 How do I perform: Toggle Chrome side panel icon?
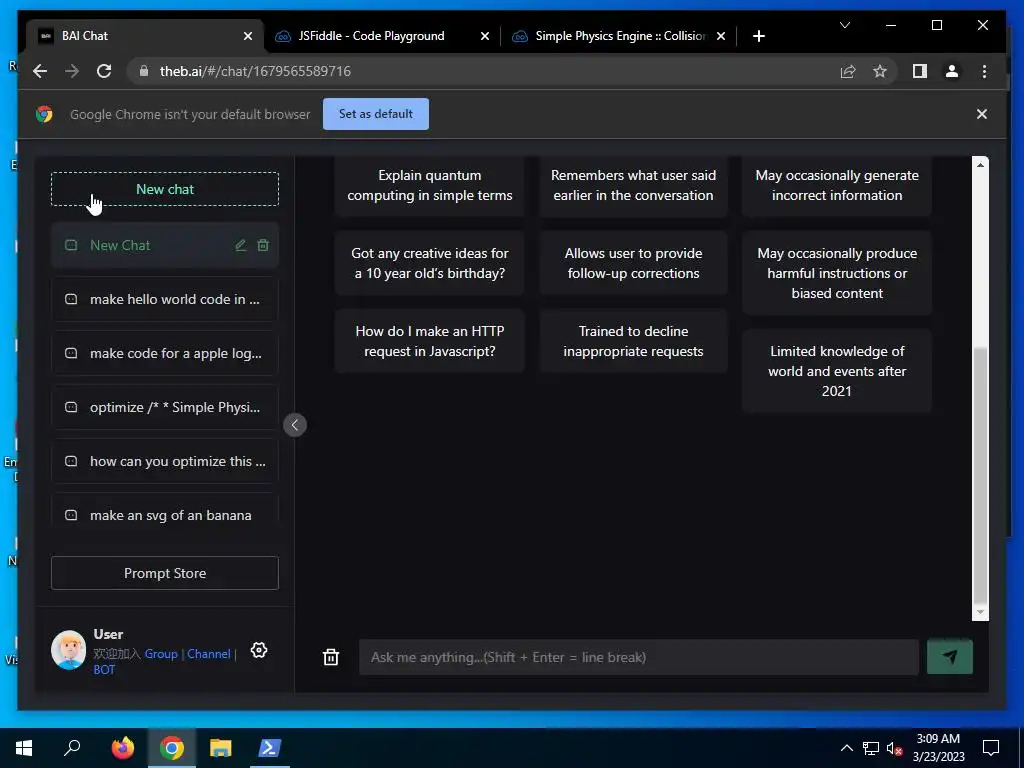tap(920, 71)
